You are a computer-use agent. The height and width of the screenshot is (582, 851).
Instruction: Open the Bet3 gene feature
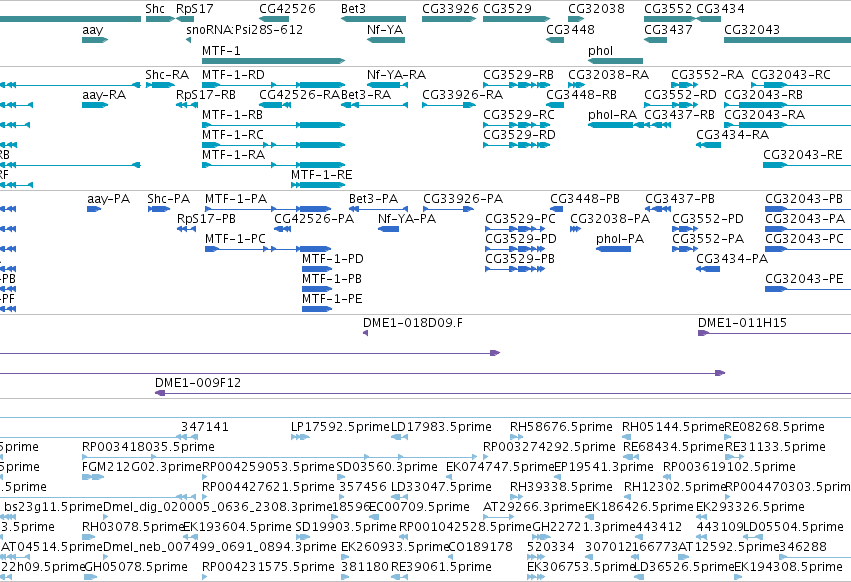(373, 19)
